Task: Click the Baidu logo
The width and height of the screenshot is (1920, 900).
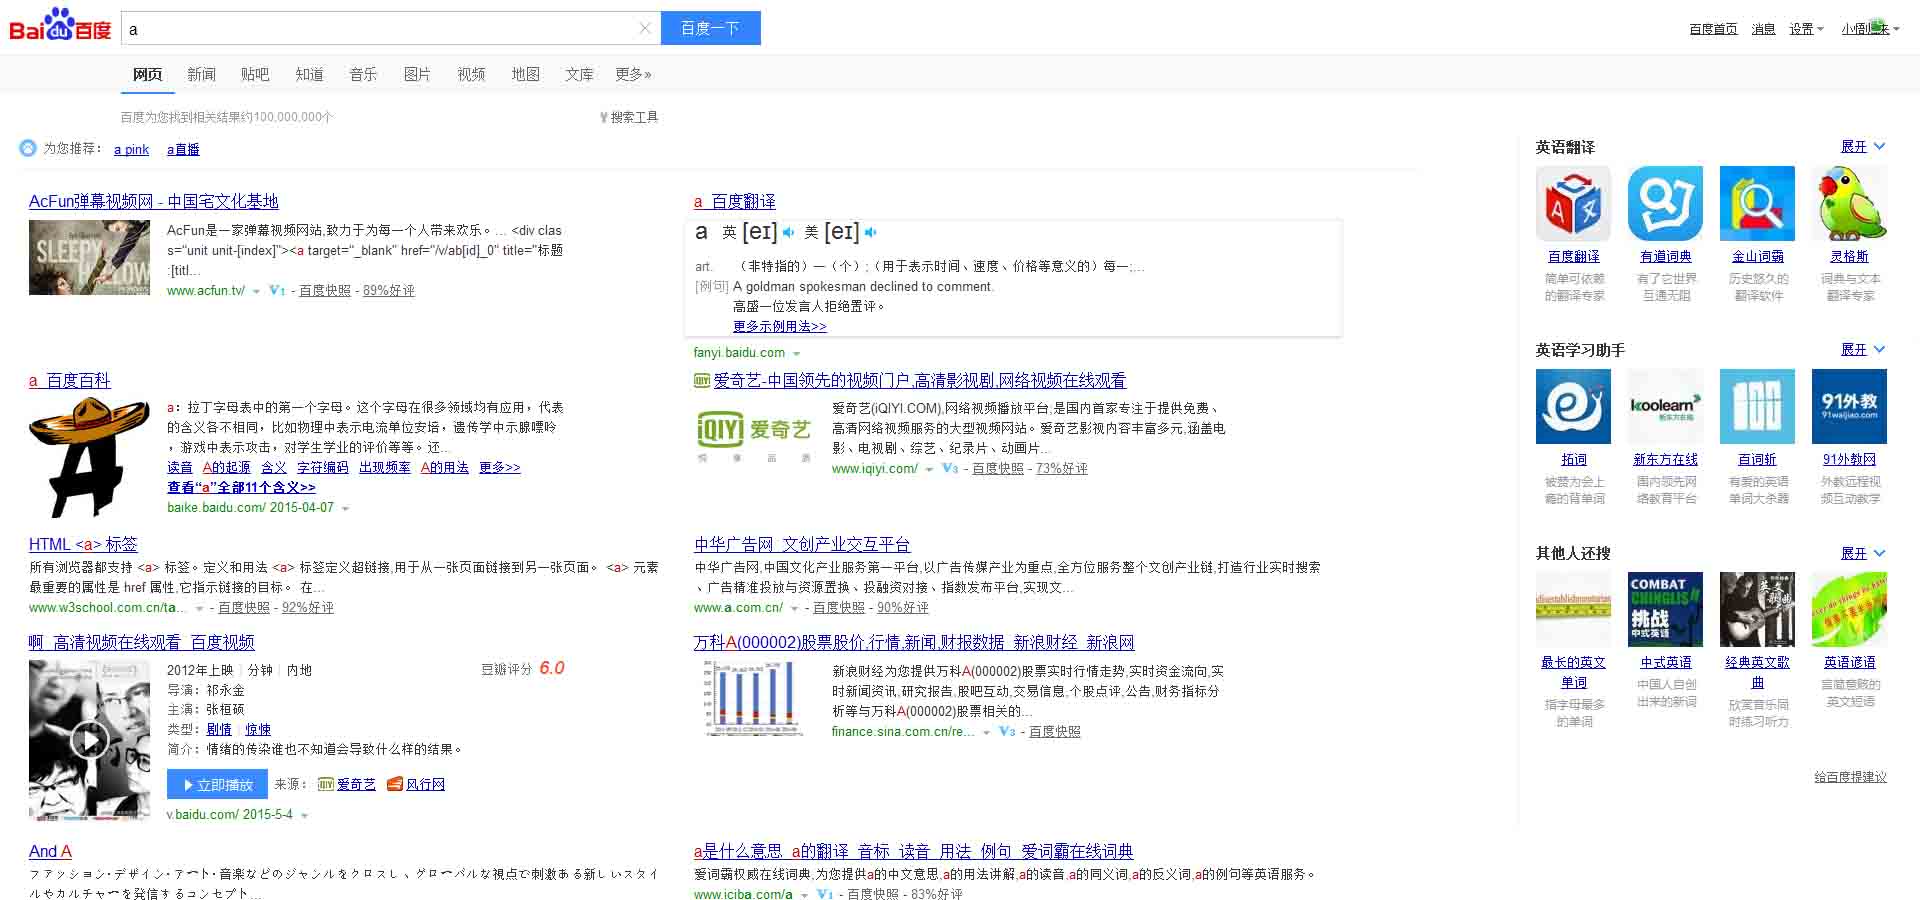Action: click(57, 27)
